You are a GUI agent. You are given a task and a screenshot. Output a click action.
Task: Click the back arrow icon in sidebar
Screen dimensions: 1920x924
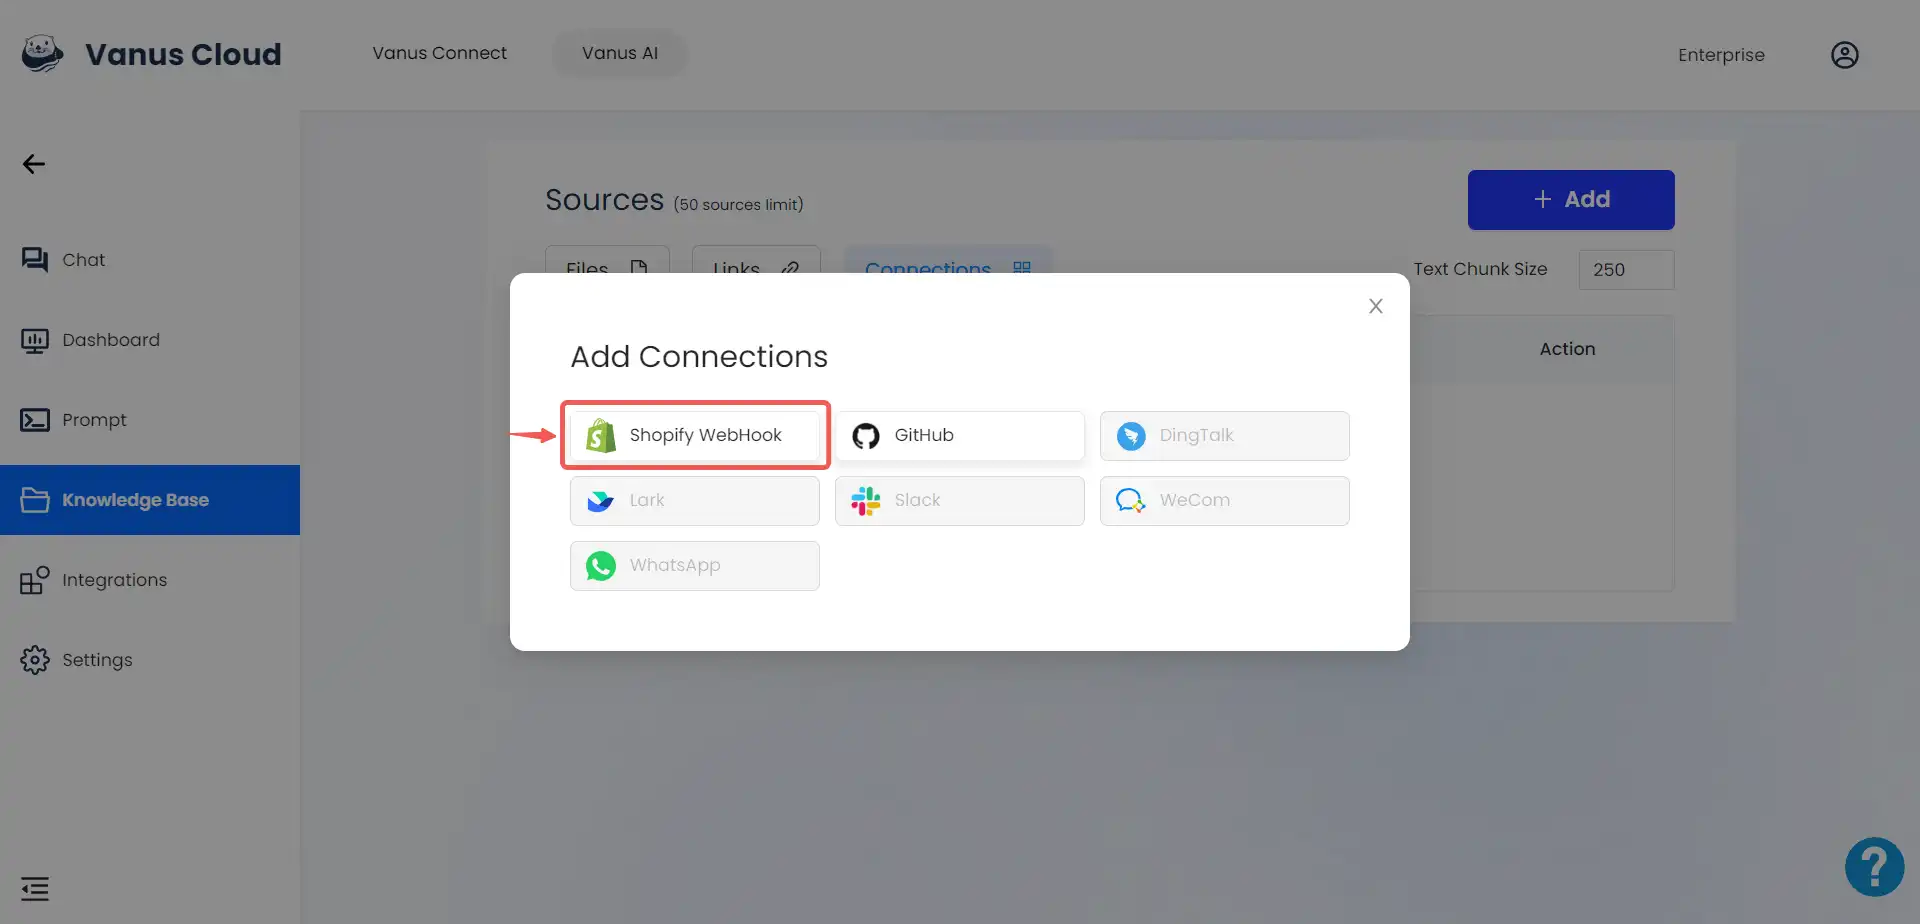coord(34,164)
